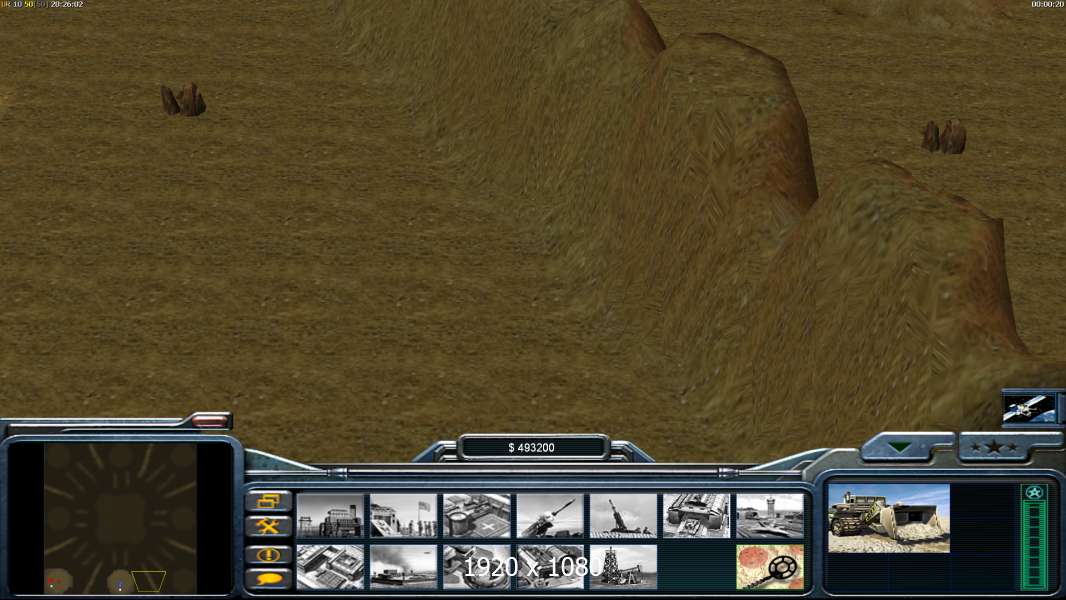Click the star emblem above power meter

(1034, 493)
